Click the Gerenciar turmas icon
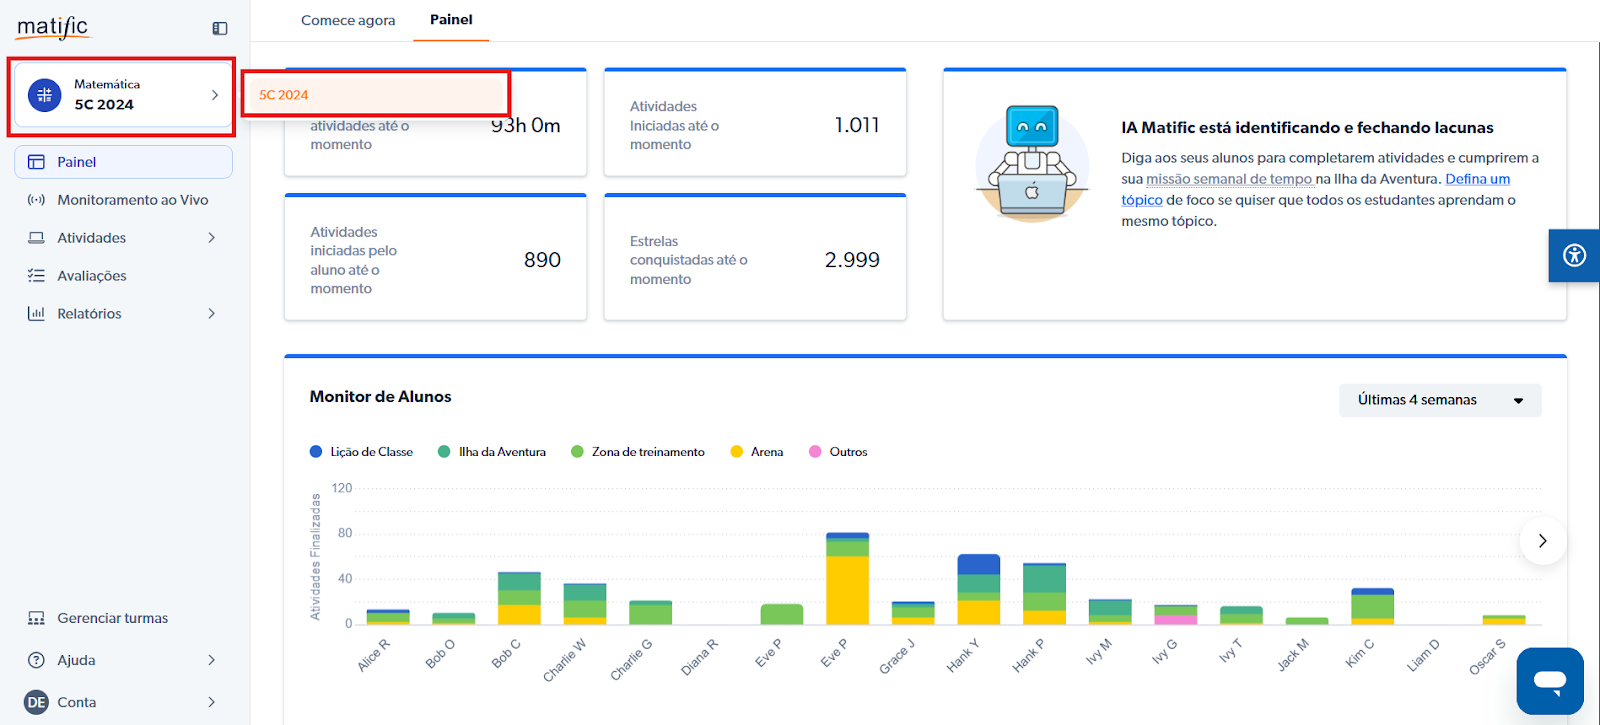The height and width of the screenshot is (725, 1600). [36, 618]
